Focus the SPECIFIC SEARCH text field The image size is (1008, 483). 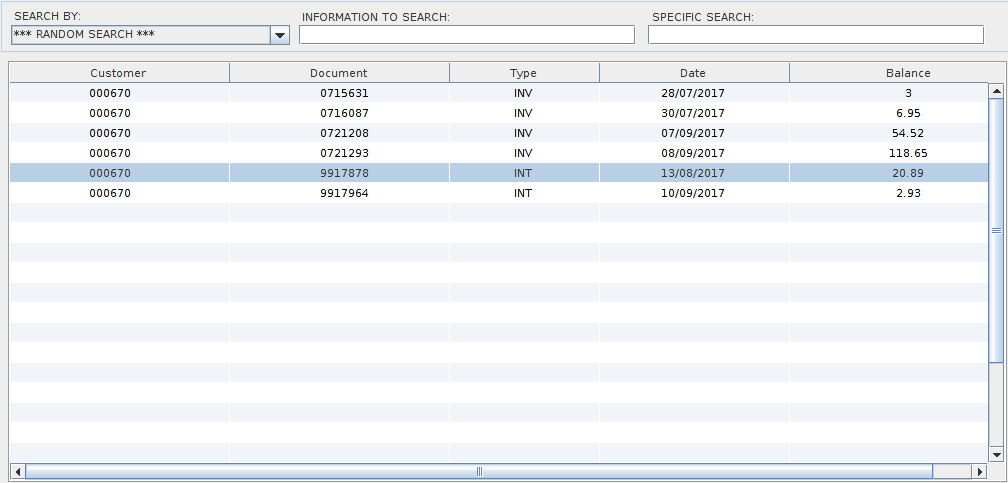[x=815, y=35]
